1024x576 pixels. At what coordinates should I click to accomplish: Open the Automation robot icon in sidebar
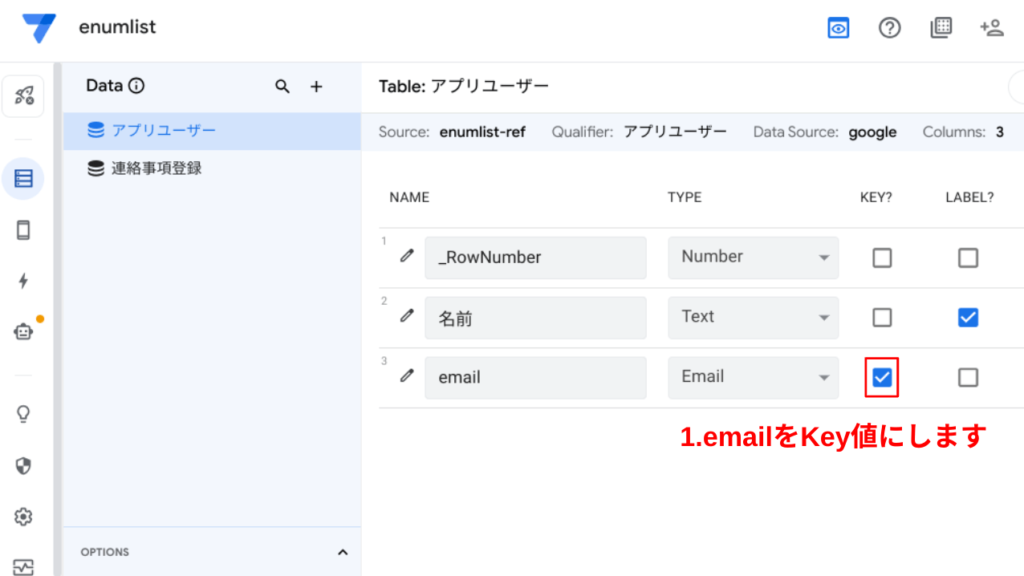point(23,332)
